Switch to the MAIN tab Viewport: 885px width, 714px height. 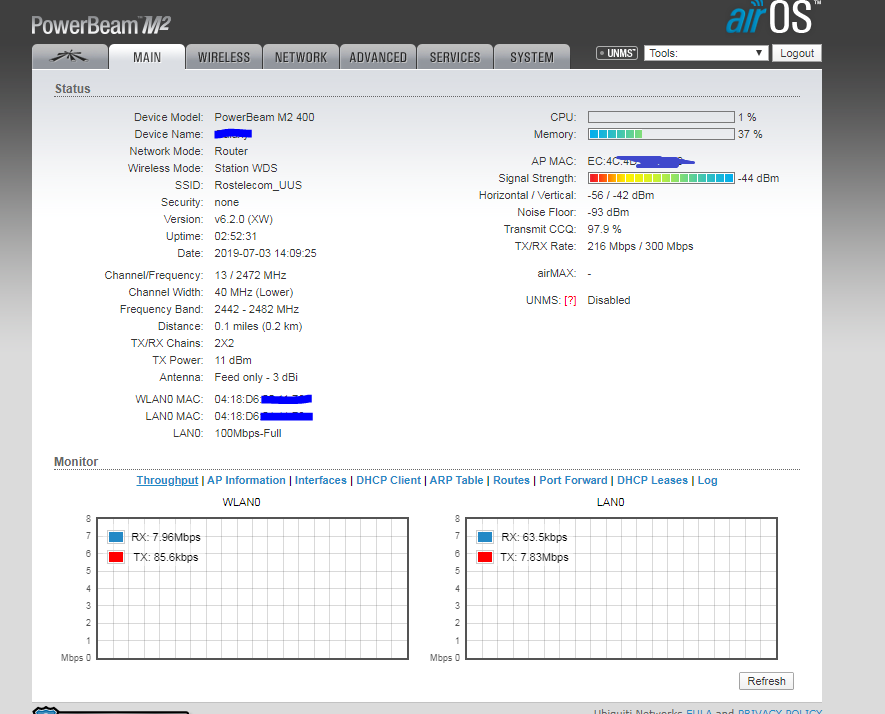(x=147, y=56)
